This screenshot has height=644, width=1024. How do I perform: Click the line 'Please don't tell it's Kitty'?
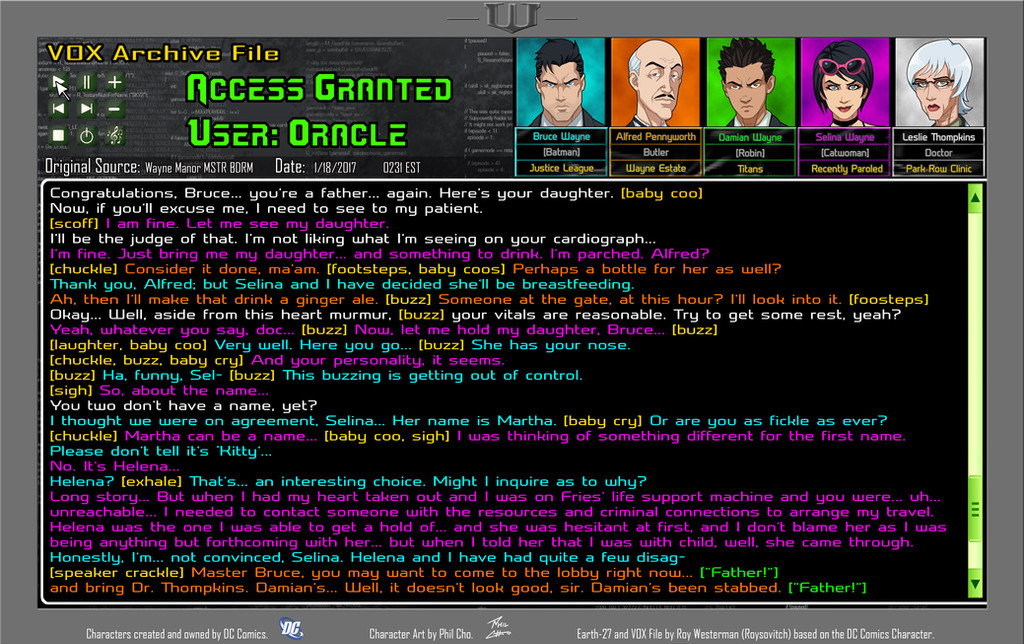161,451
